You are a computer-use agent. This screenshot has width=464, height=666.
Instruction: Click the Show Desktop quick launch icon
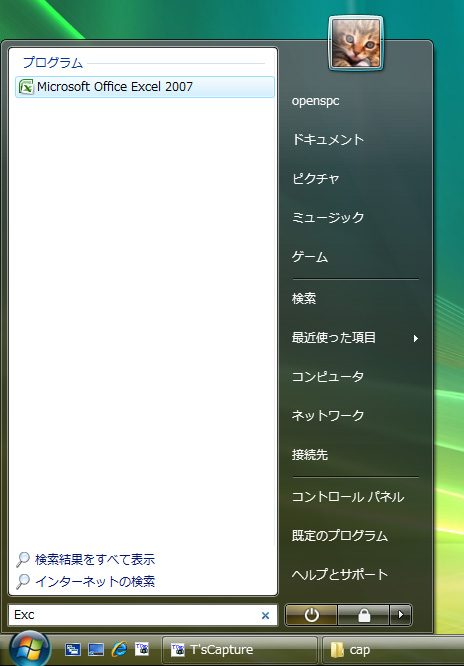pos(96,649)
